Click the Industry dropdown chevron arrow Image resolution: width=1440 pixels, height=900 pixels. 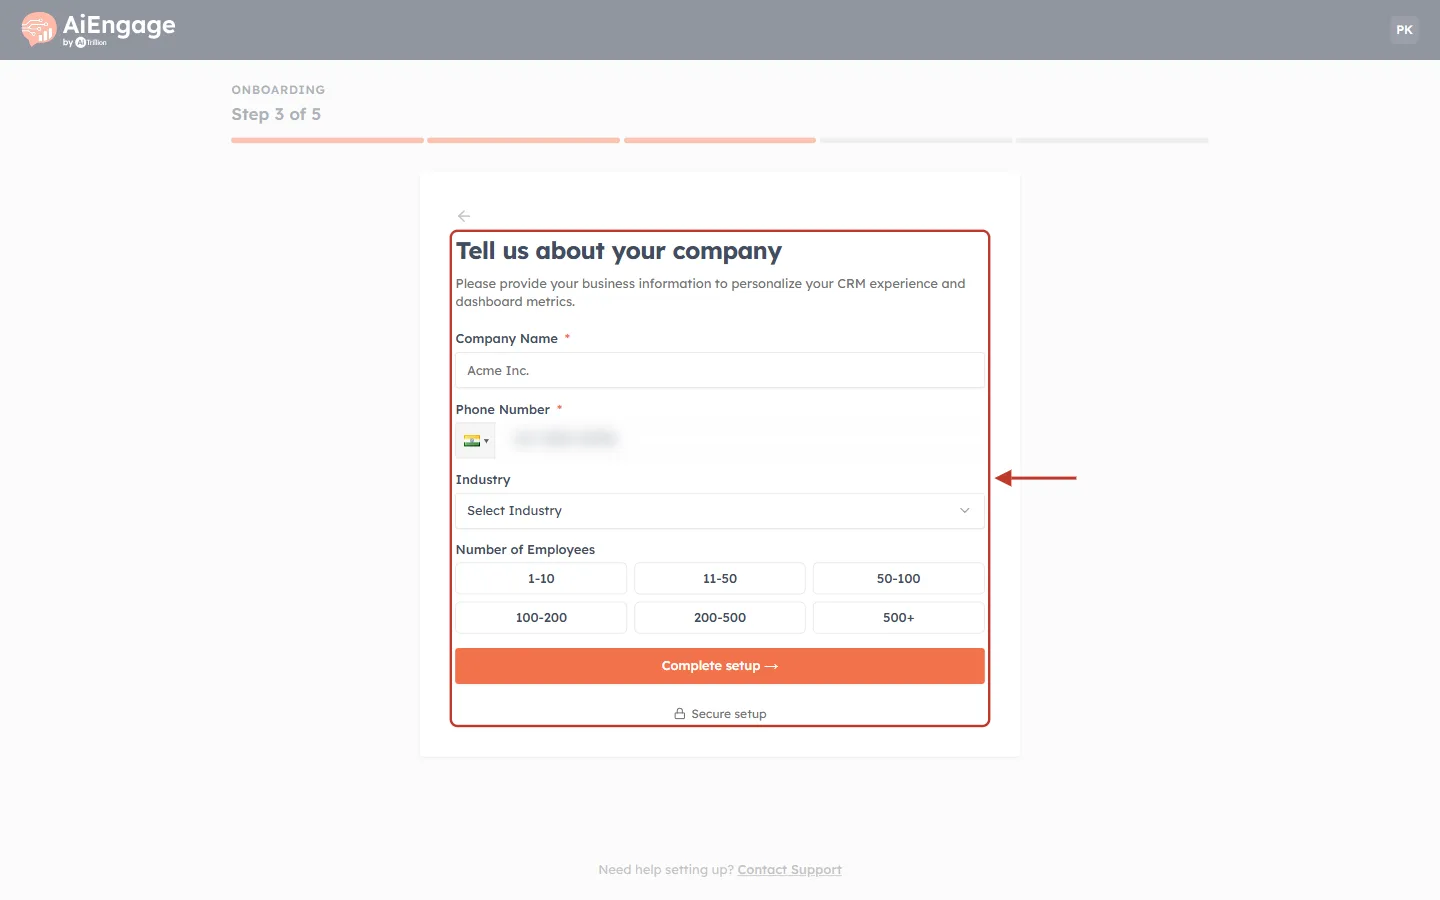(x=965, y=511)
